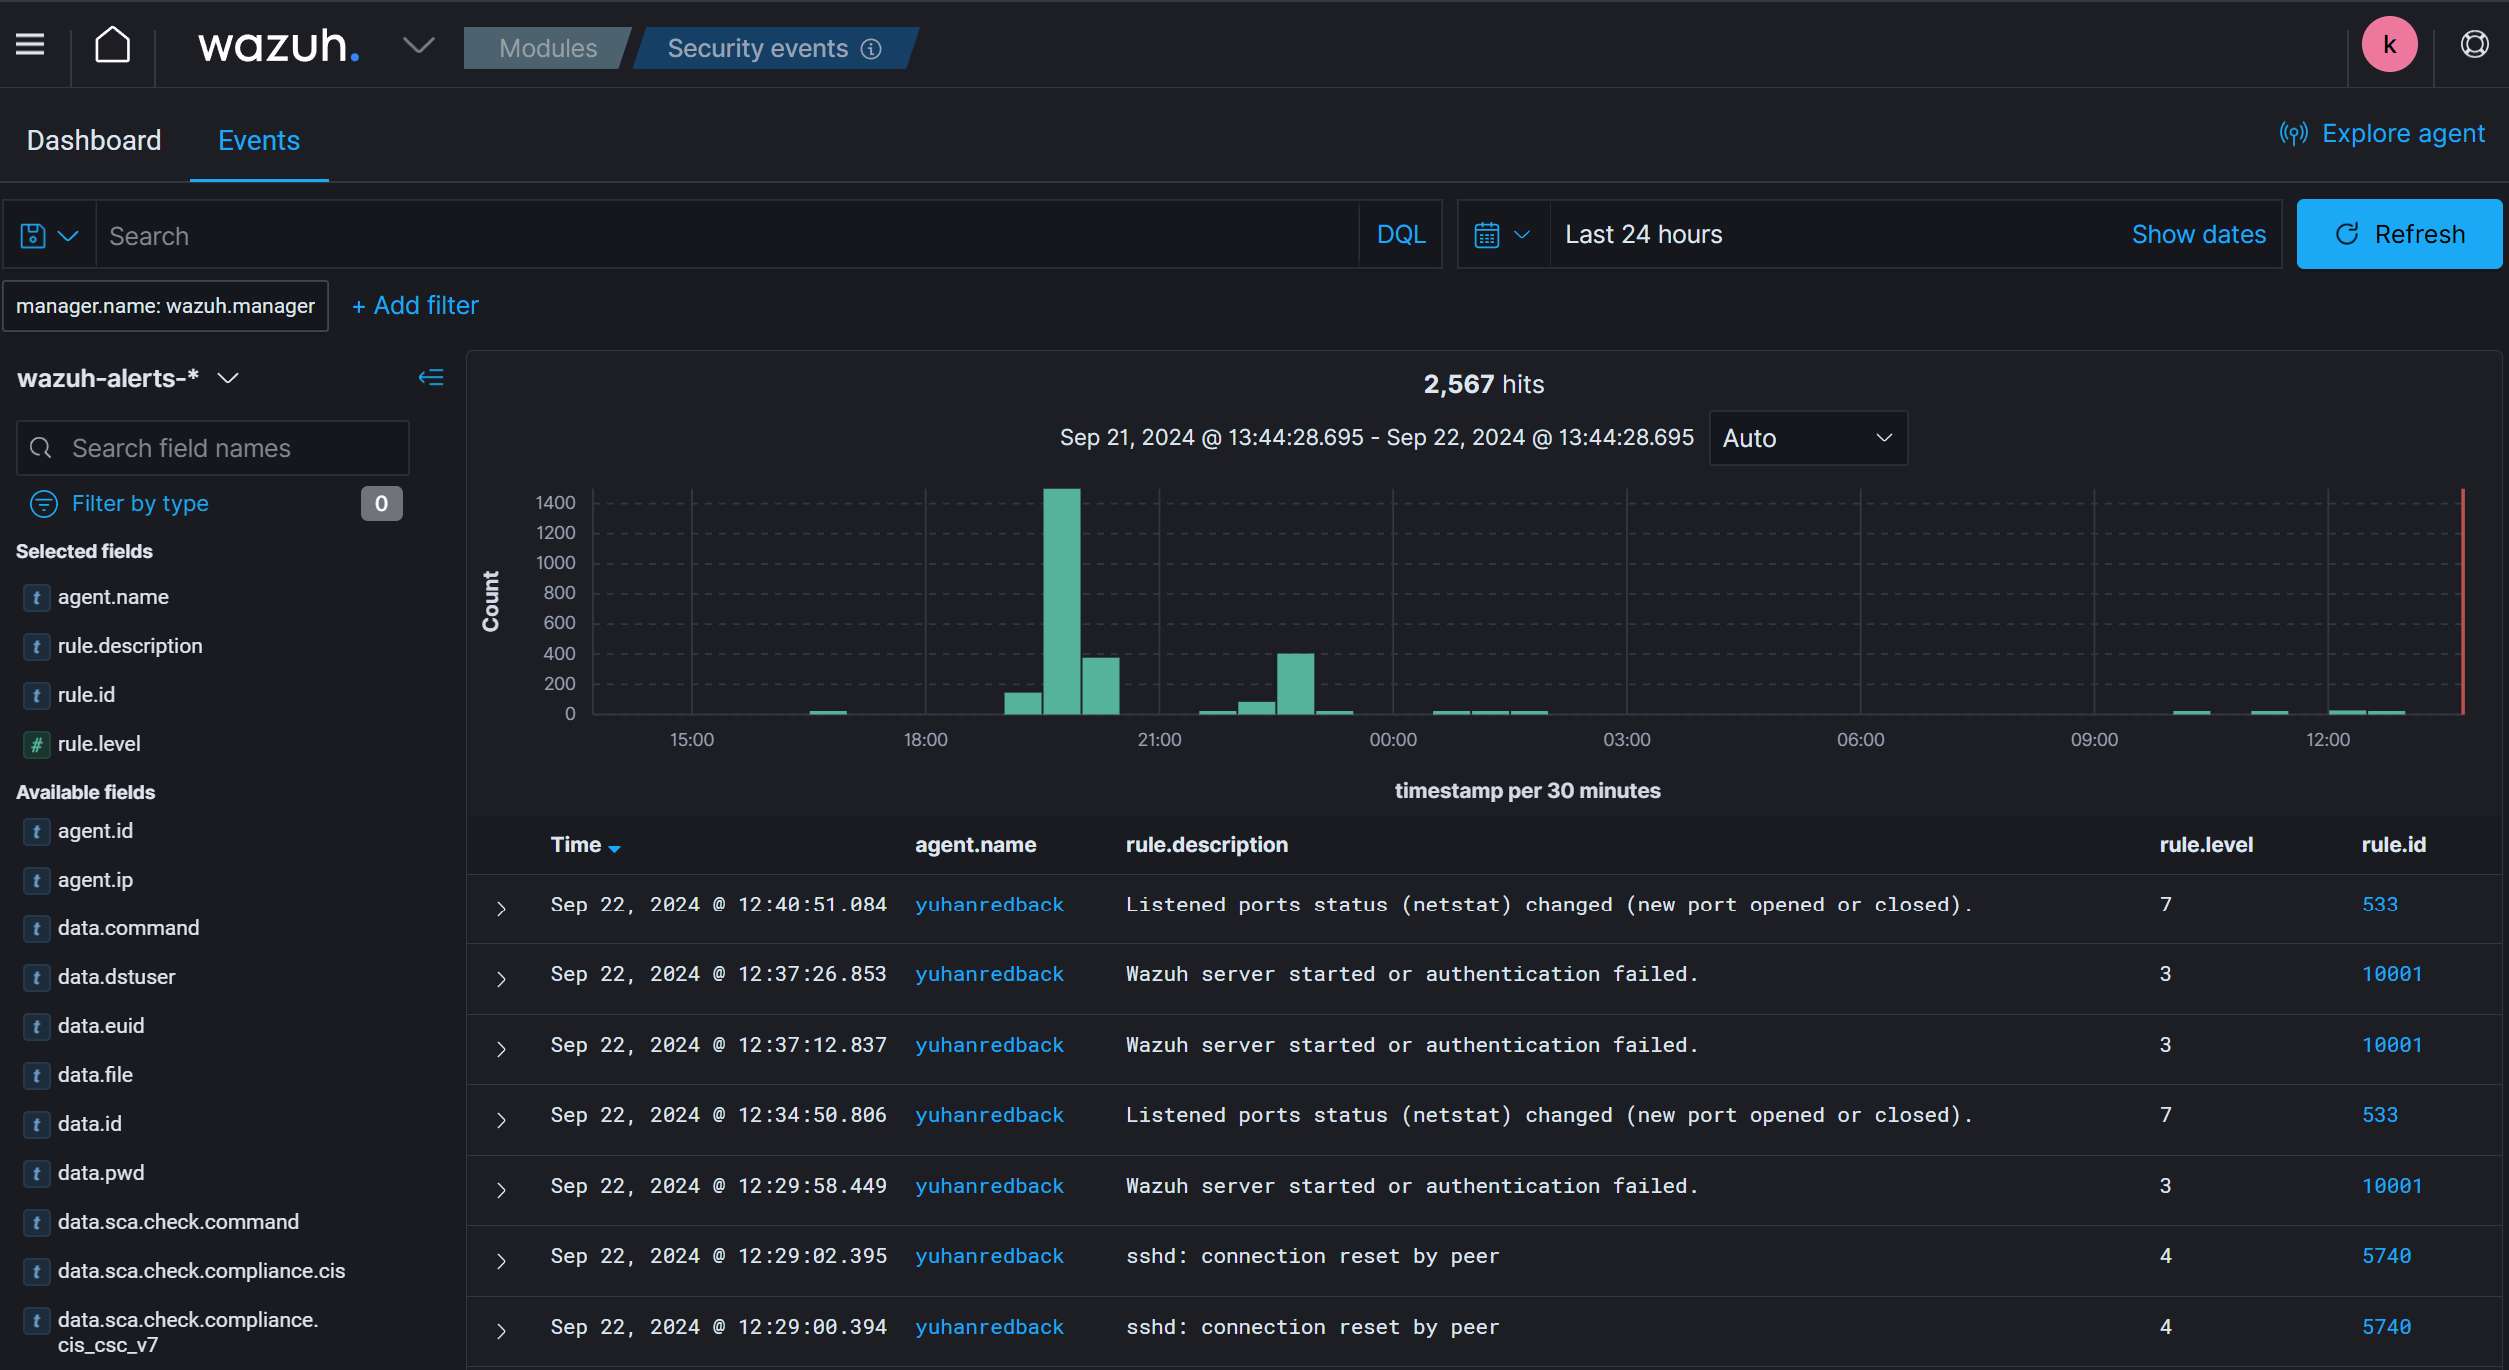This screenshot has height=1370, width=2509.
Task: Select rule.description selected field
Action: (130, 646)
